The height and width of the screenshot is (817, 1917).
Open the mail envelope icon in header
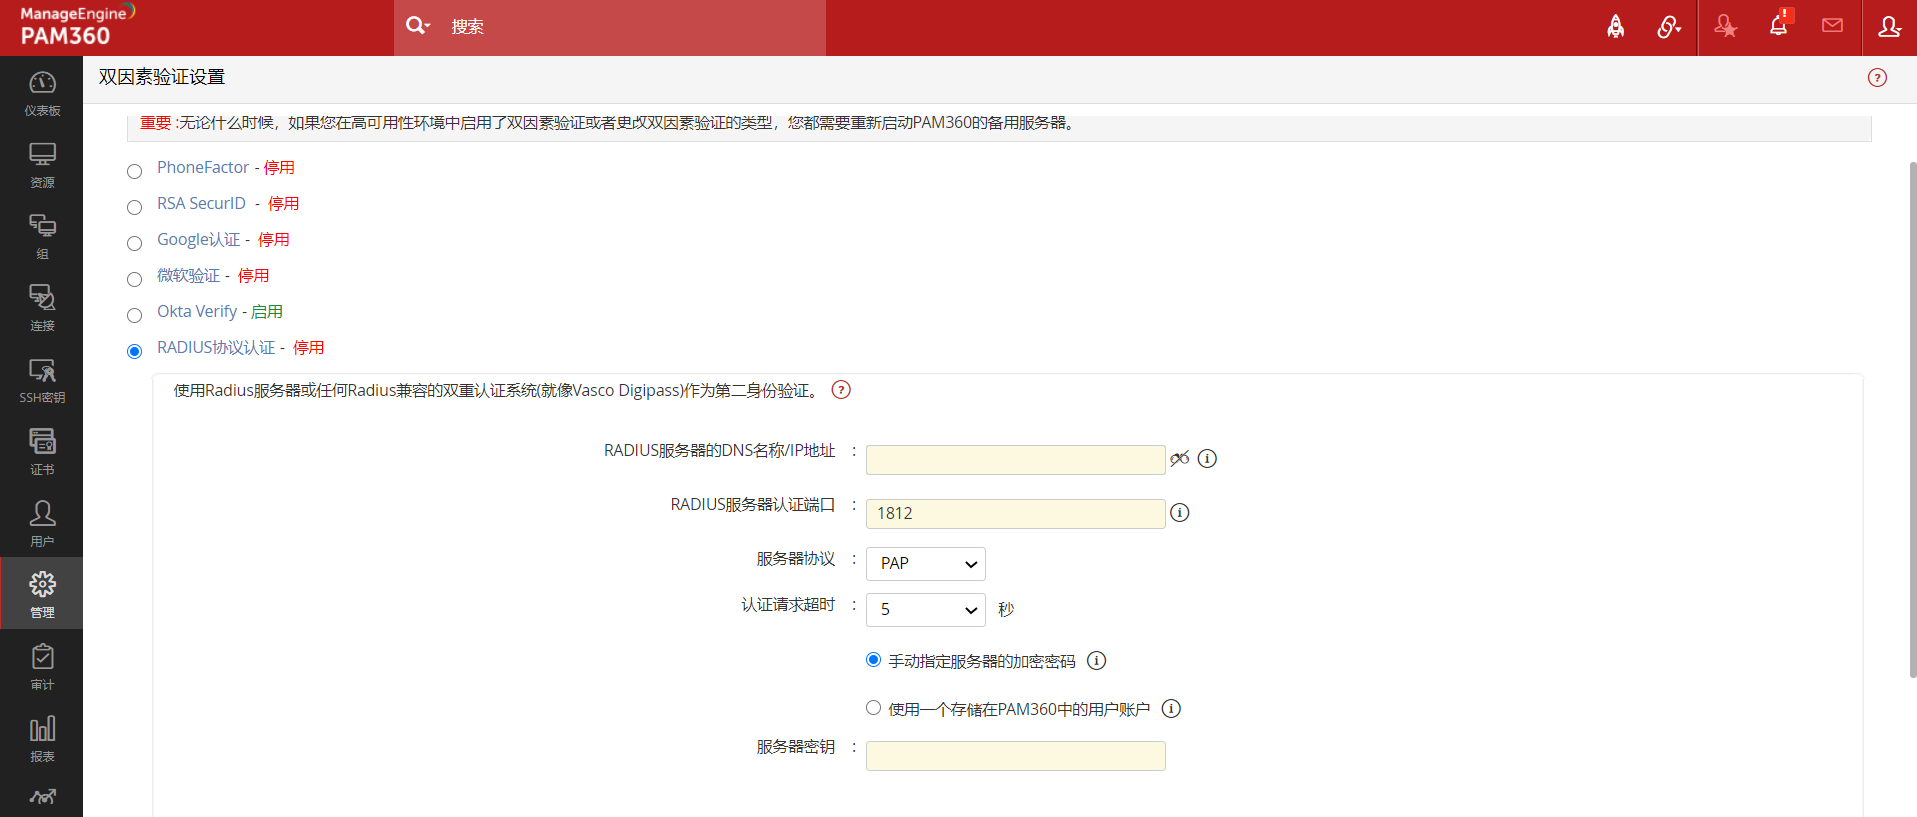click(x=1832, y=27)
